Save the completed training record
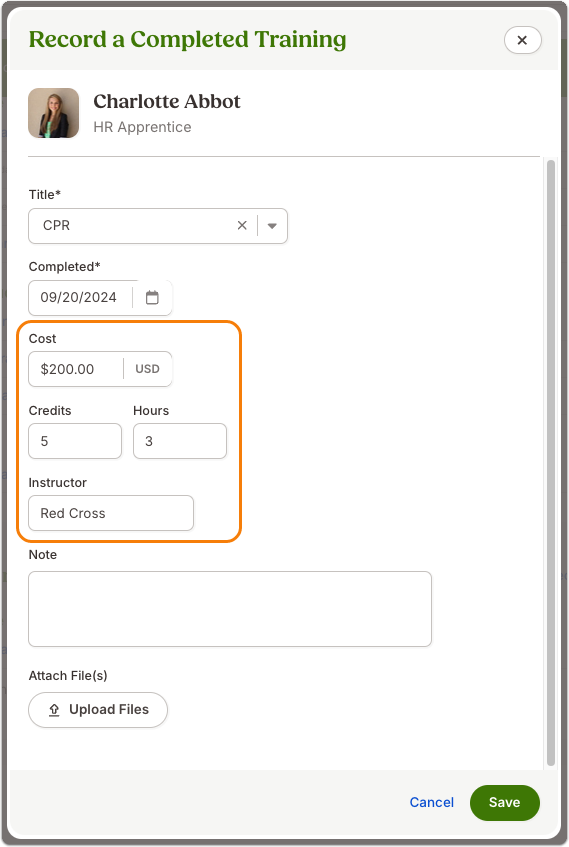569x847 pixels. [505, 802]
